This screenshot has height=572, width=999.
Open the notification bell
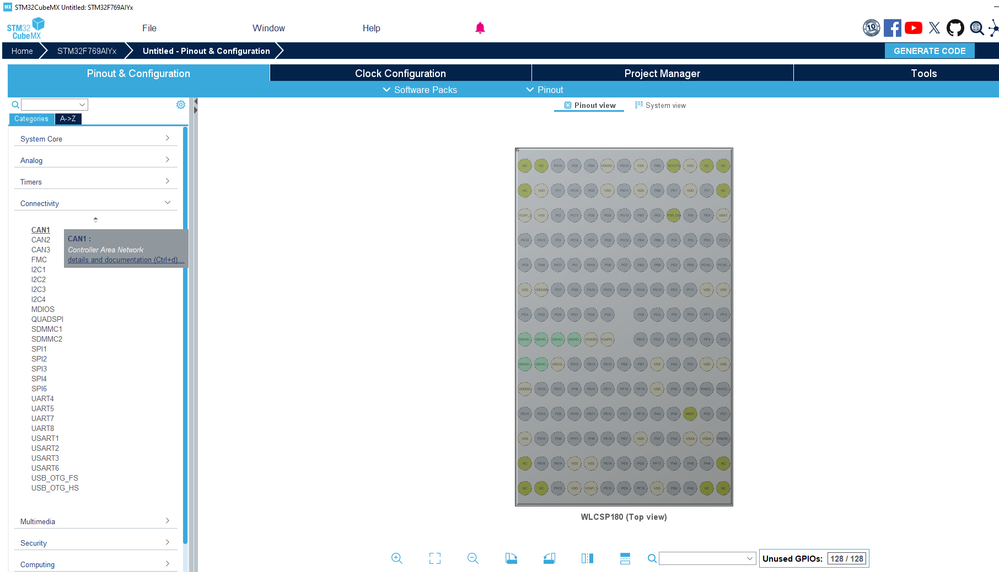pos(480,28)
